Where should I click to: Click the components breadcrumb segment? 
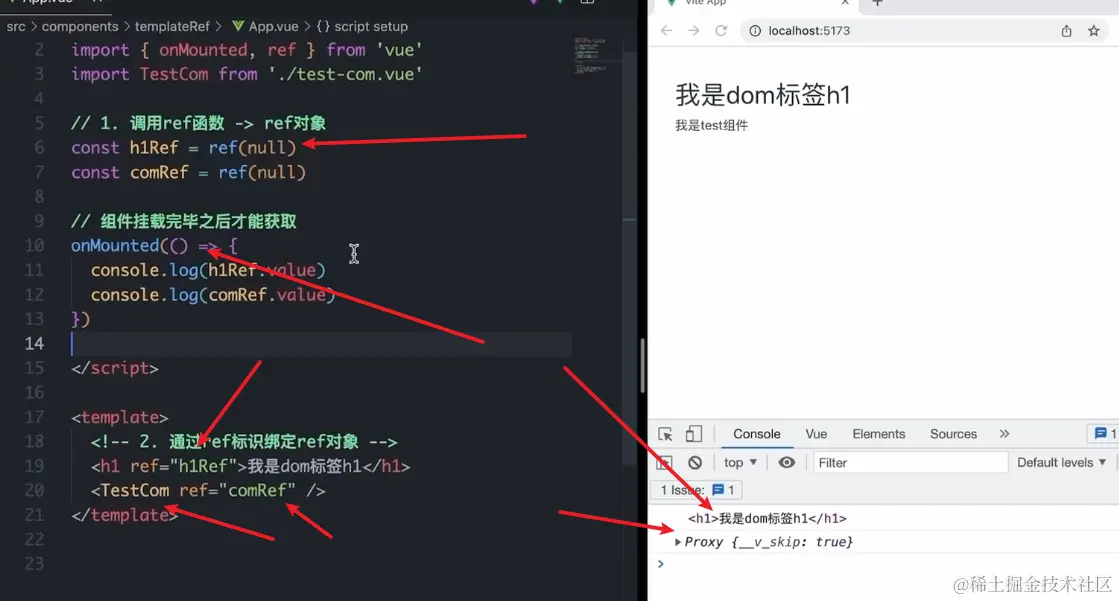click(80, 26)
